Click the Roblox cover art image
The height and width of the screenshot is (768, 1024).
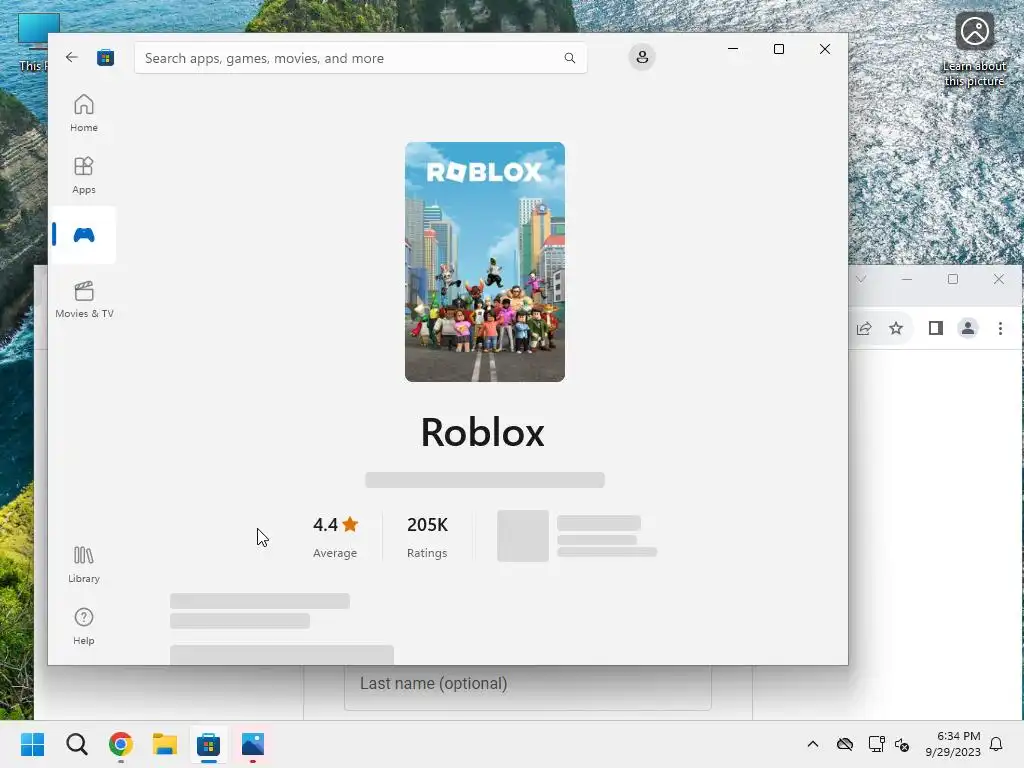[x=485, y=262]
